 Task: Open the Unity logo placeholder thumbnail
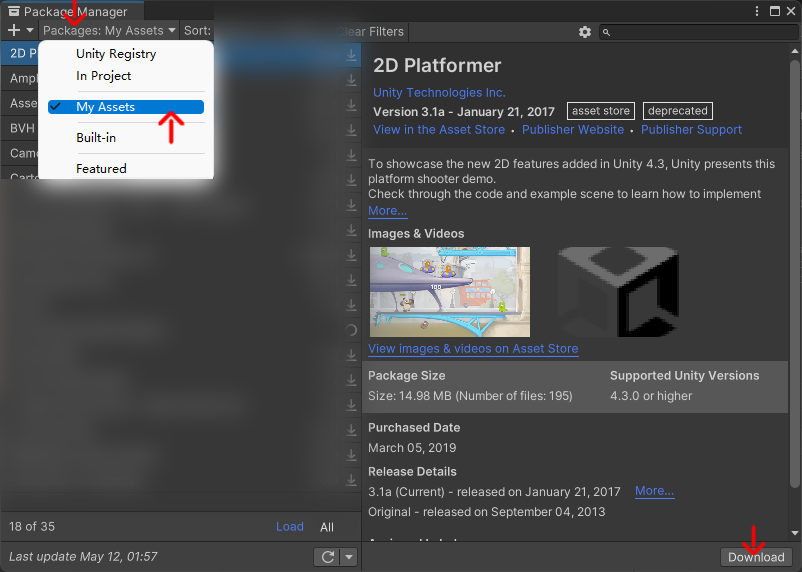(x=618, y=292)
